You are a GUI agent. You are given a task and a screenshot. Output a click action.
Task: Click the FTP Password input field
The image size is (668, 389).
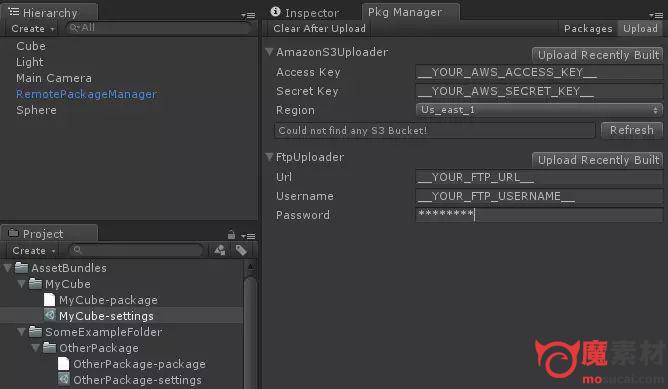click(x=539, y=214)
